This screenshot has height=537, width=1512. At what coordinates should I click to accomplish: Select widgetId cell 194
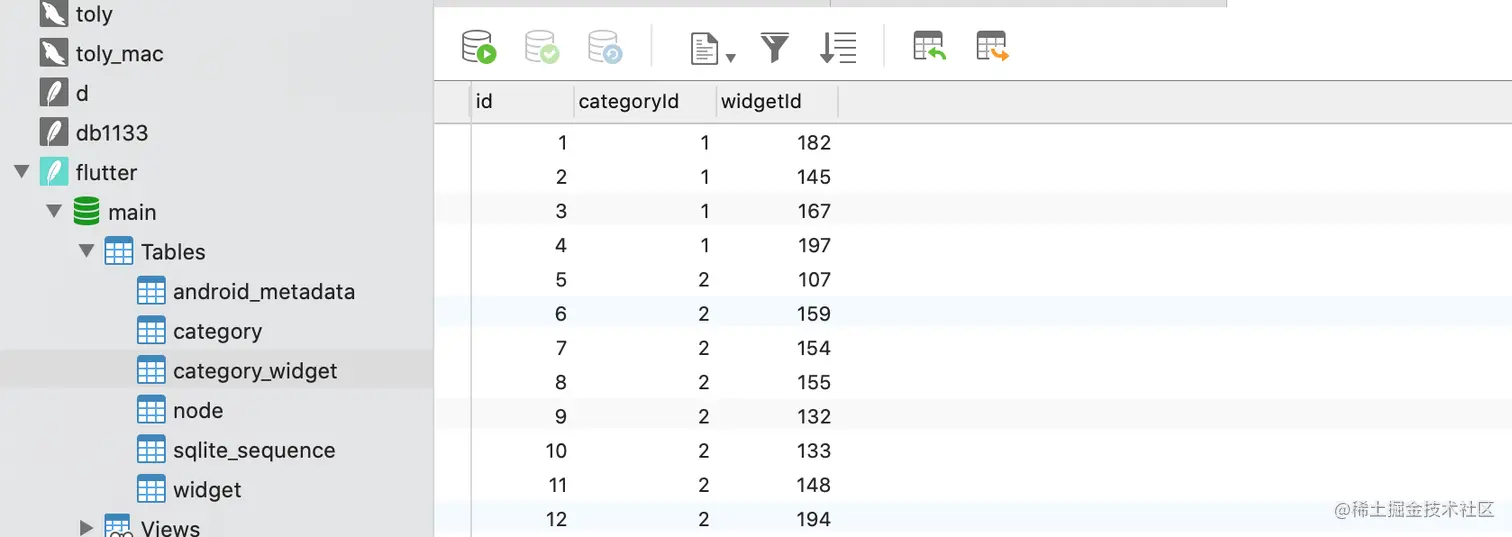pos(814,519)
